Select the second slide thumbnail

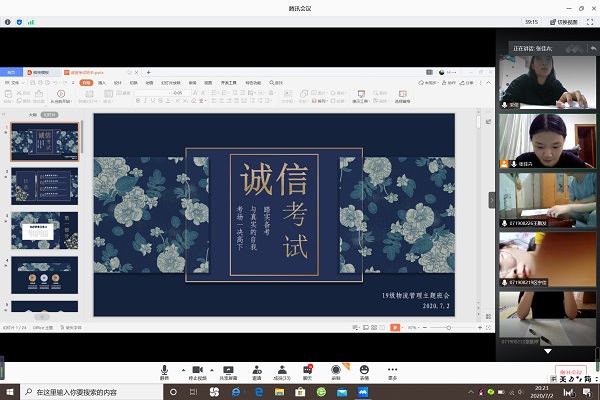click(x=45, y=184)
